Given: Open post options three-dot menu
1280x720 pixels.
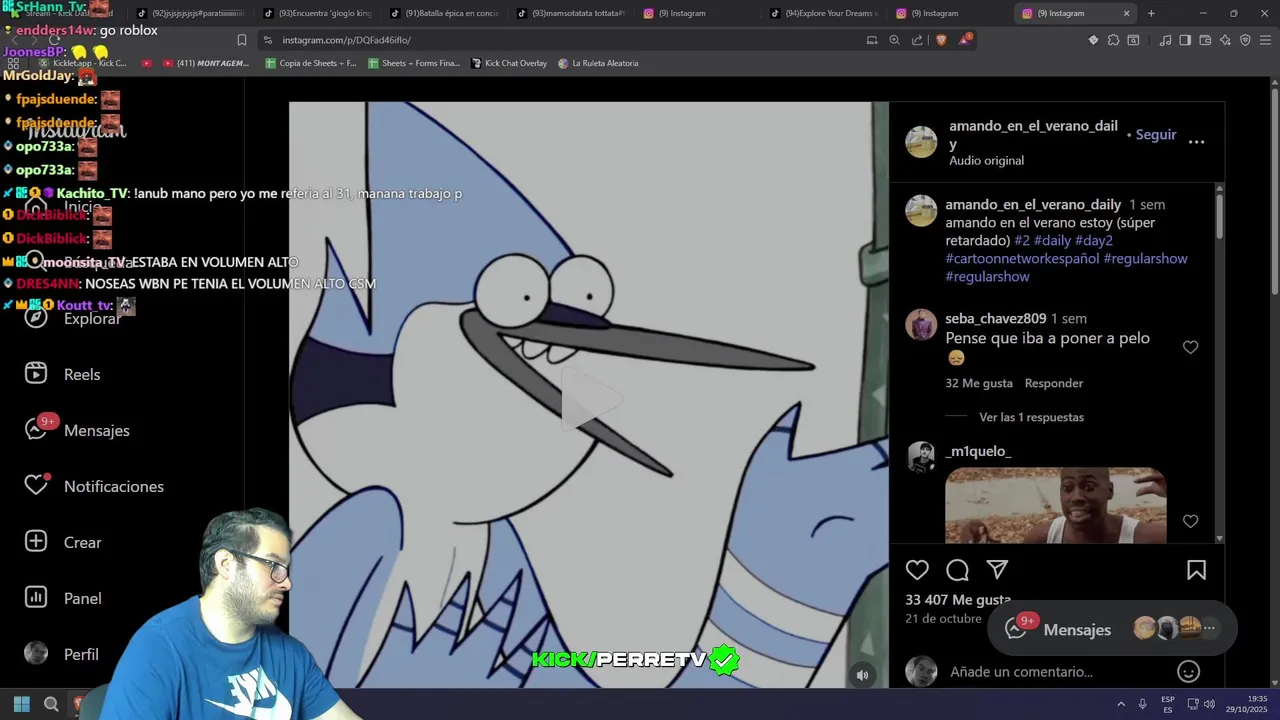Looking at the screenshot, I should pyautogui.click(x=1196, y=142).
